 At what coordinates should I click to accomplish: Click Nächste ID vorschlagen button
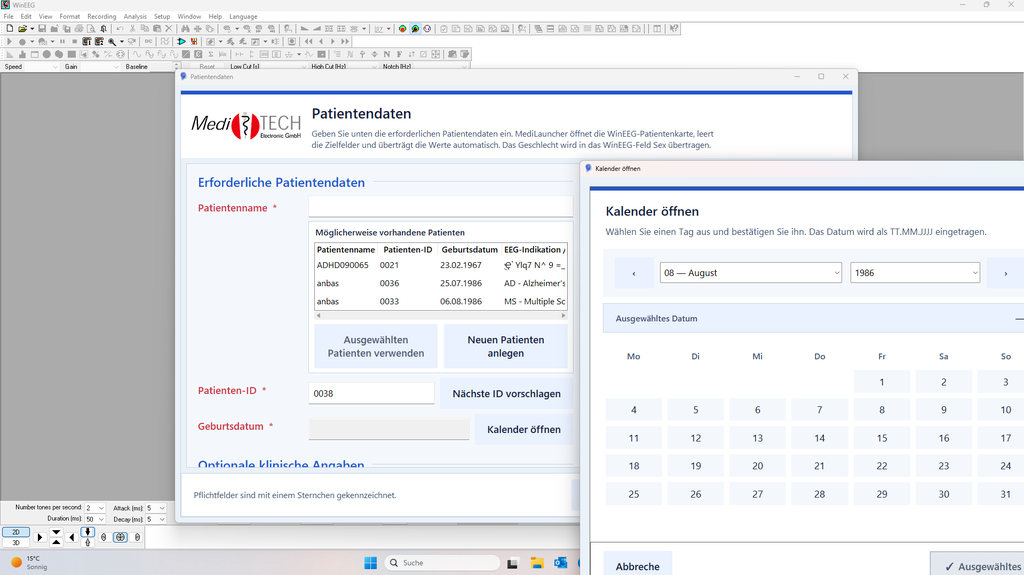[x=506, y=393]
